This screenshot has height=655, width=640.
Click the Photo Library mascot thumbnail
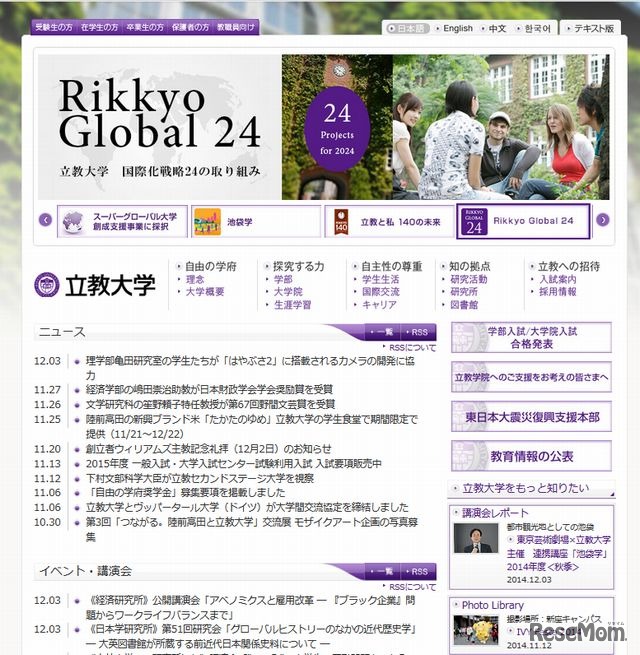[476, 630]
